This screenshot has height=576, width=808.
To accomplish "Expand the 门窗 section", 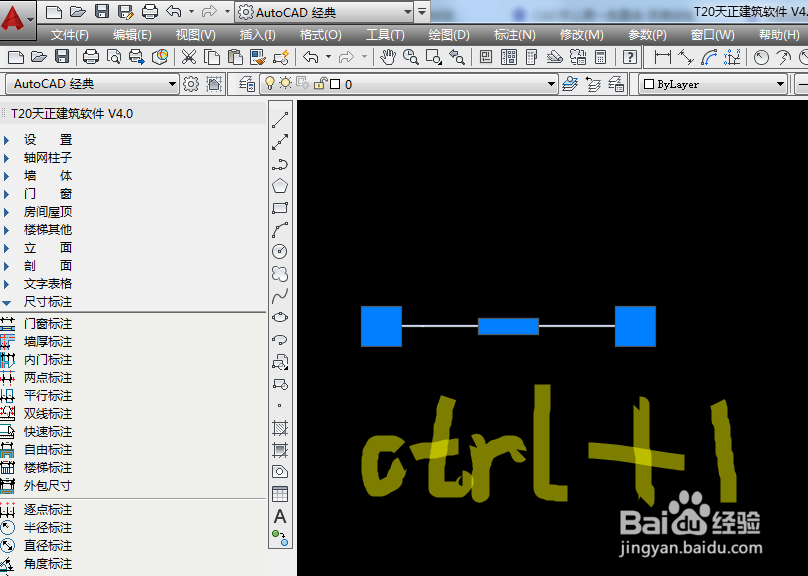I will point(7,194).
